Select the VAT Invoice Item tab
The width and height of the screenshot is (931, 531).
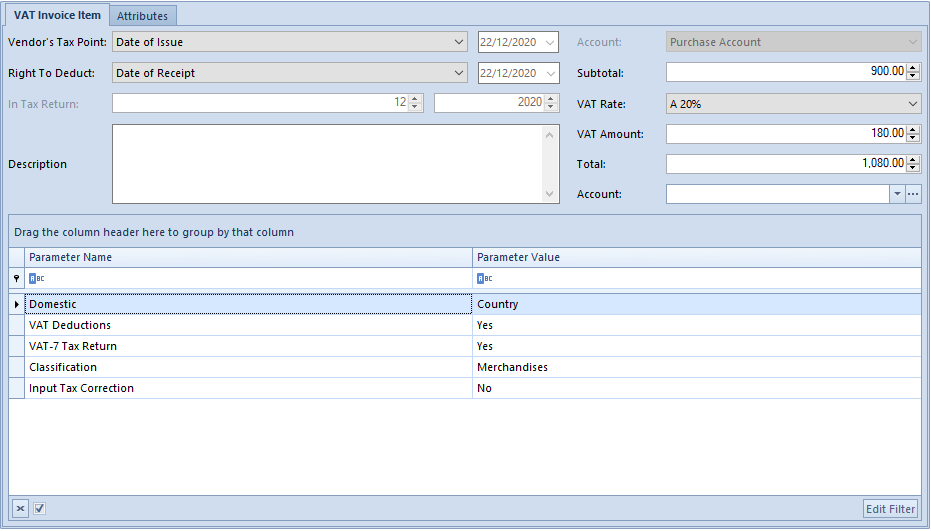pyautogui.click(x=57, y=15)
